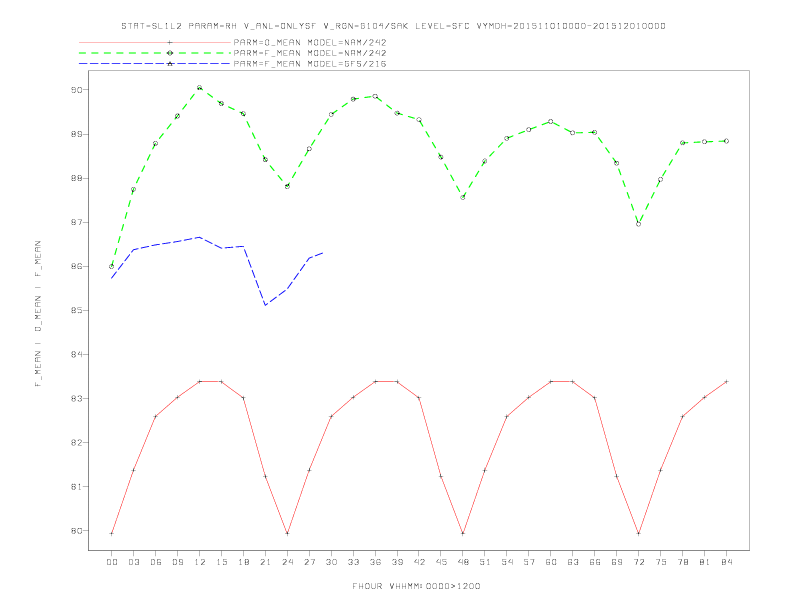The width and height of the screenshot is (792, 612).
Task: Select legend entry PARM=F_MEAN MODEL=GFS/216
Action: coord(310,64)
